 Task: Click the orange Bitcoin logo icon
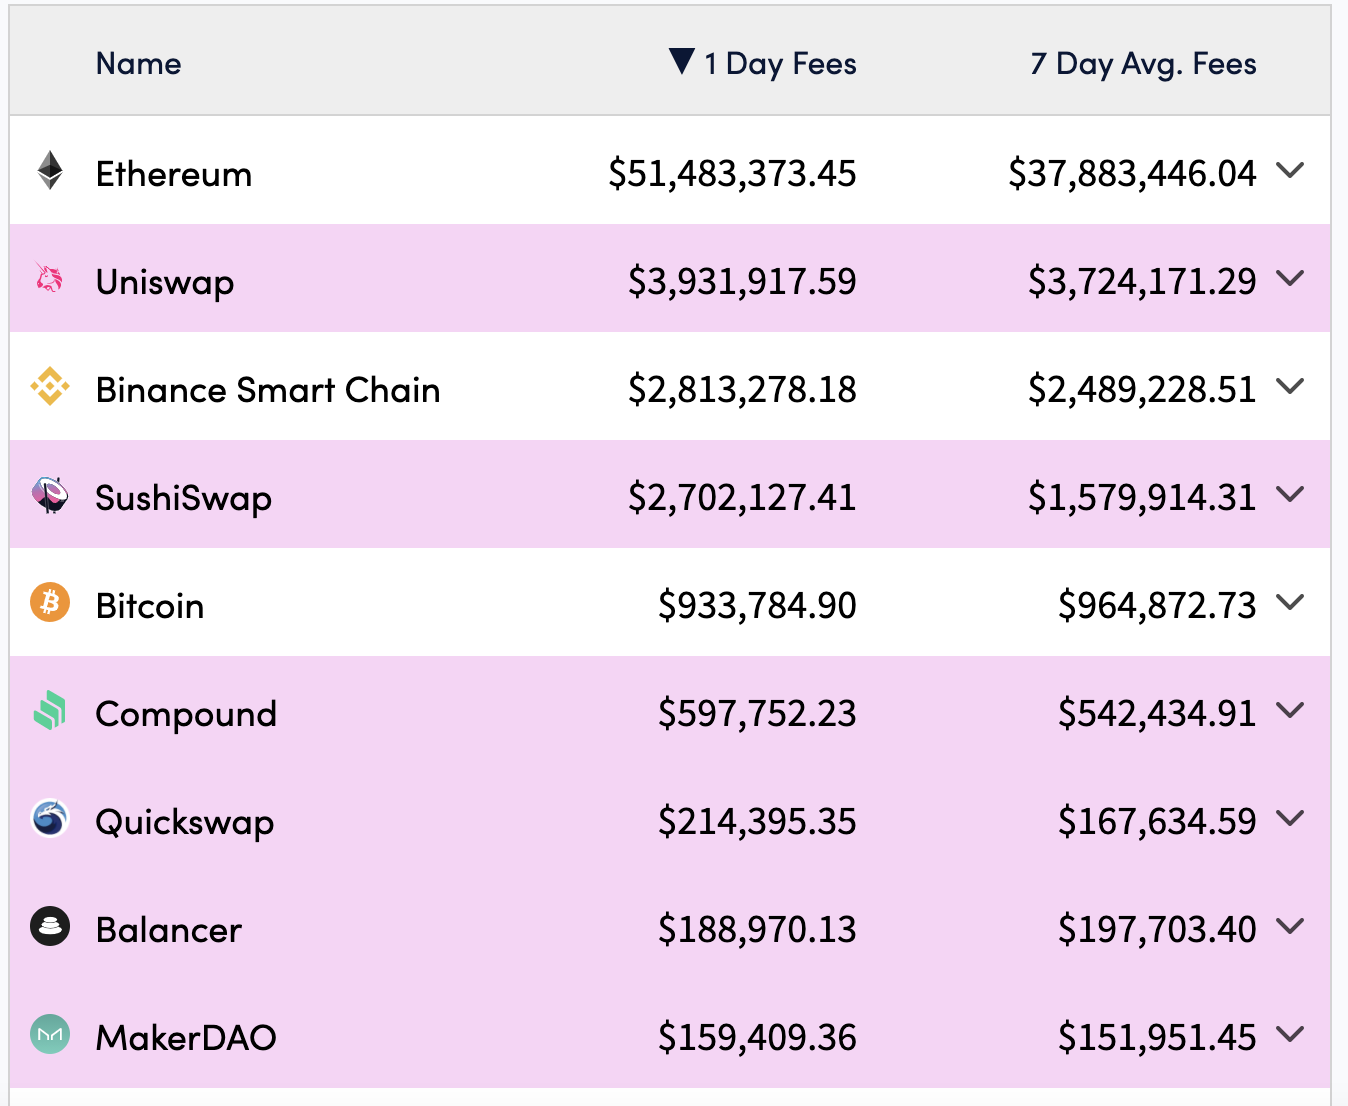tap(50, 602)
